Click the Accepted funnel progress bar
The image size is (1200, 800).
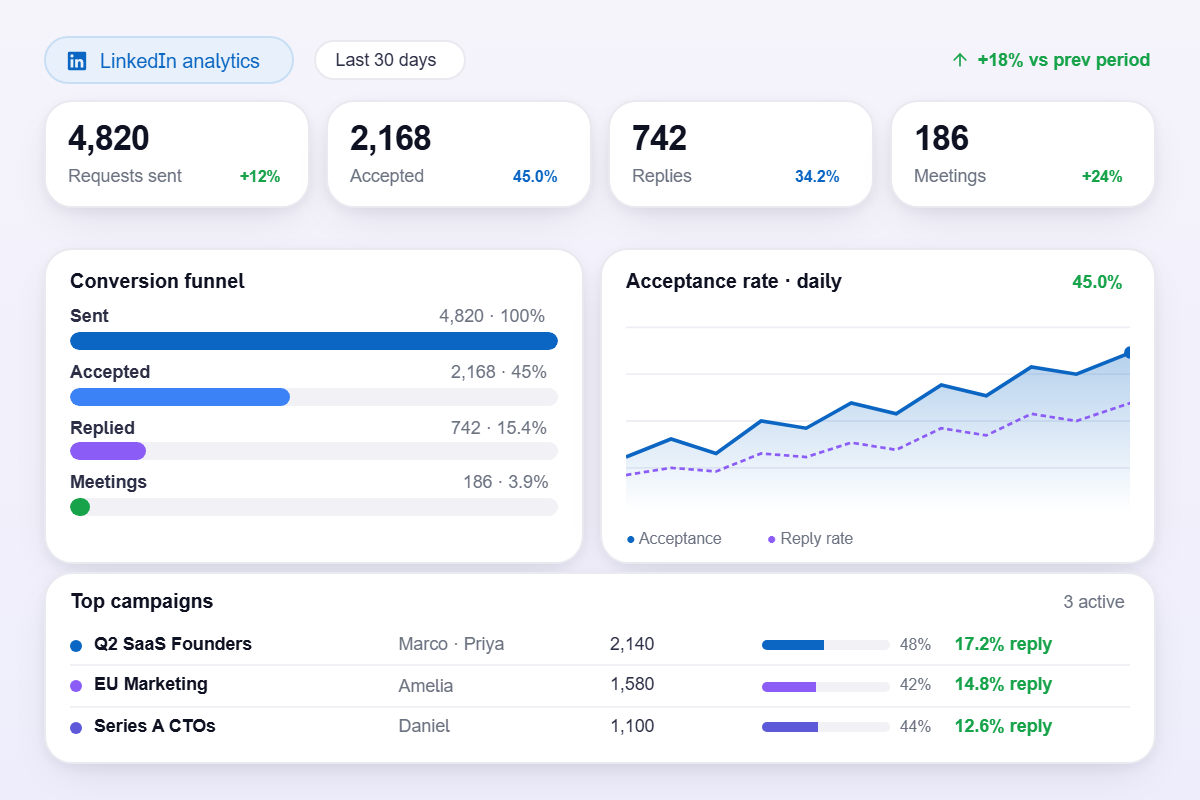pos(314,397)
